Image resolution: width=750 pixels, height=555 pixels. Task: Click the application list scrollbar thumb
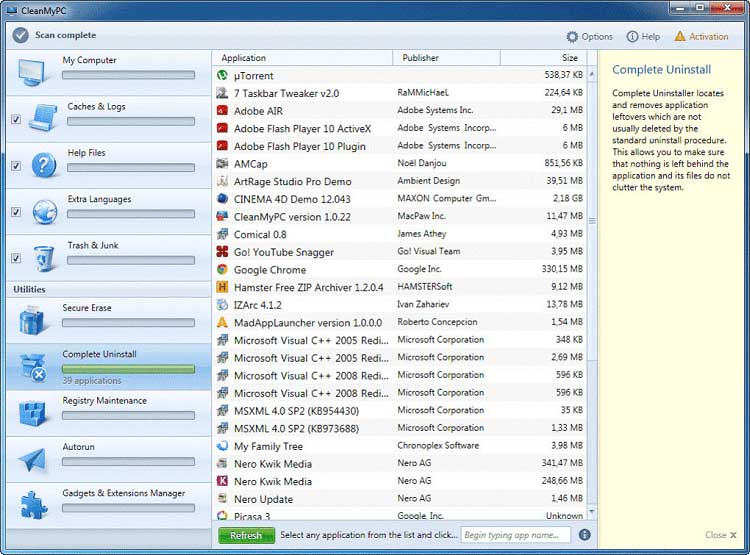[592, 221]
